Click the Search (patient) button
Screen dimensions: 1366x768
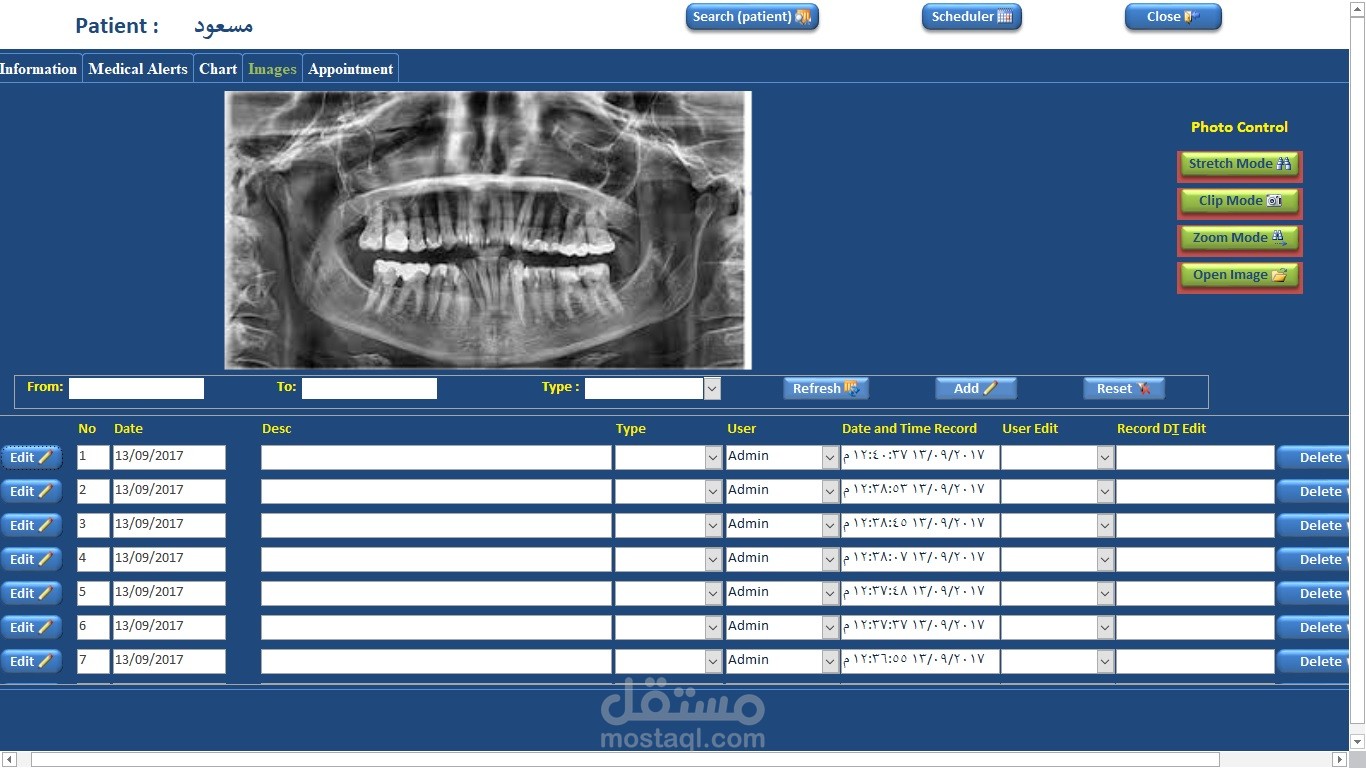[x=752, y=17]
